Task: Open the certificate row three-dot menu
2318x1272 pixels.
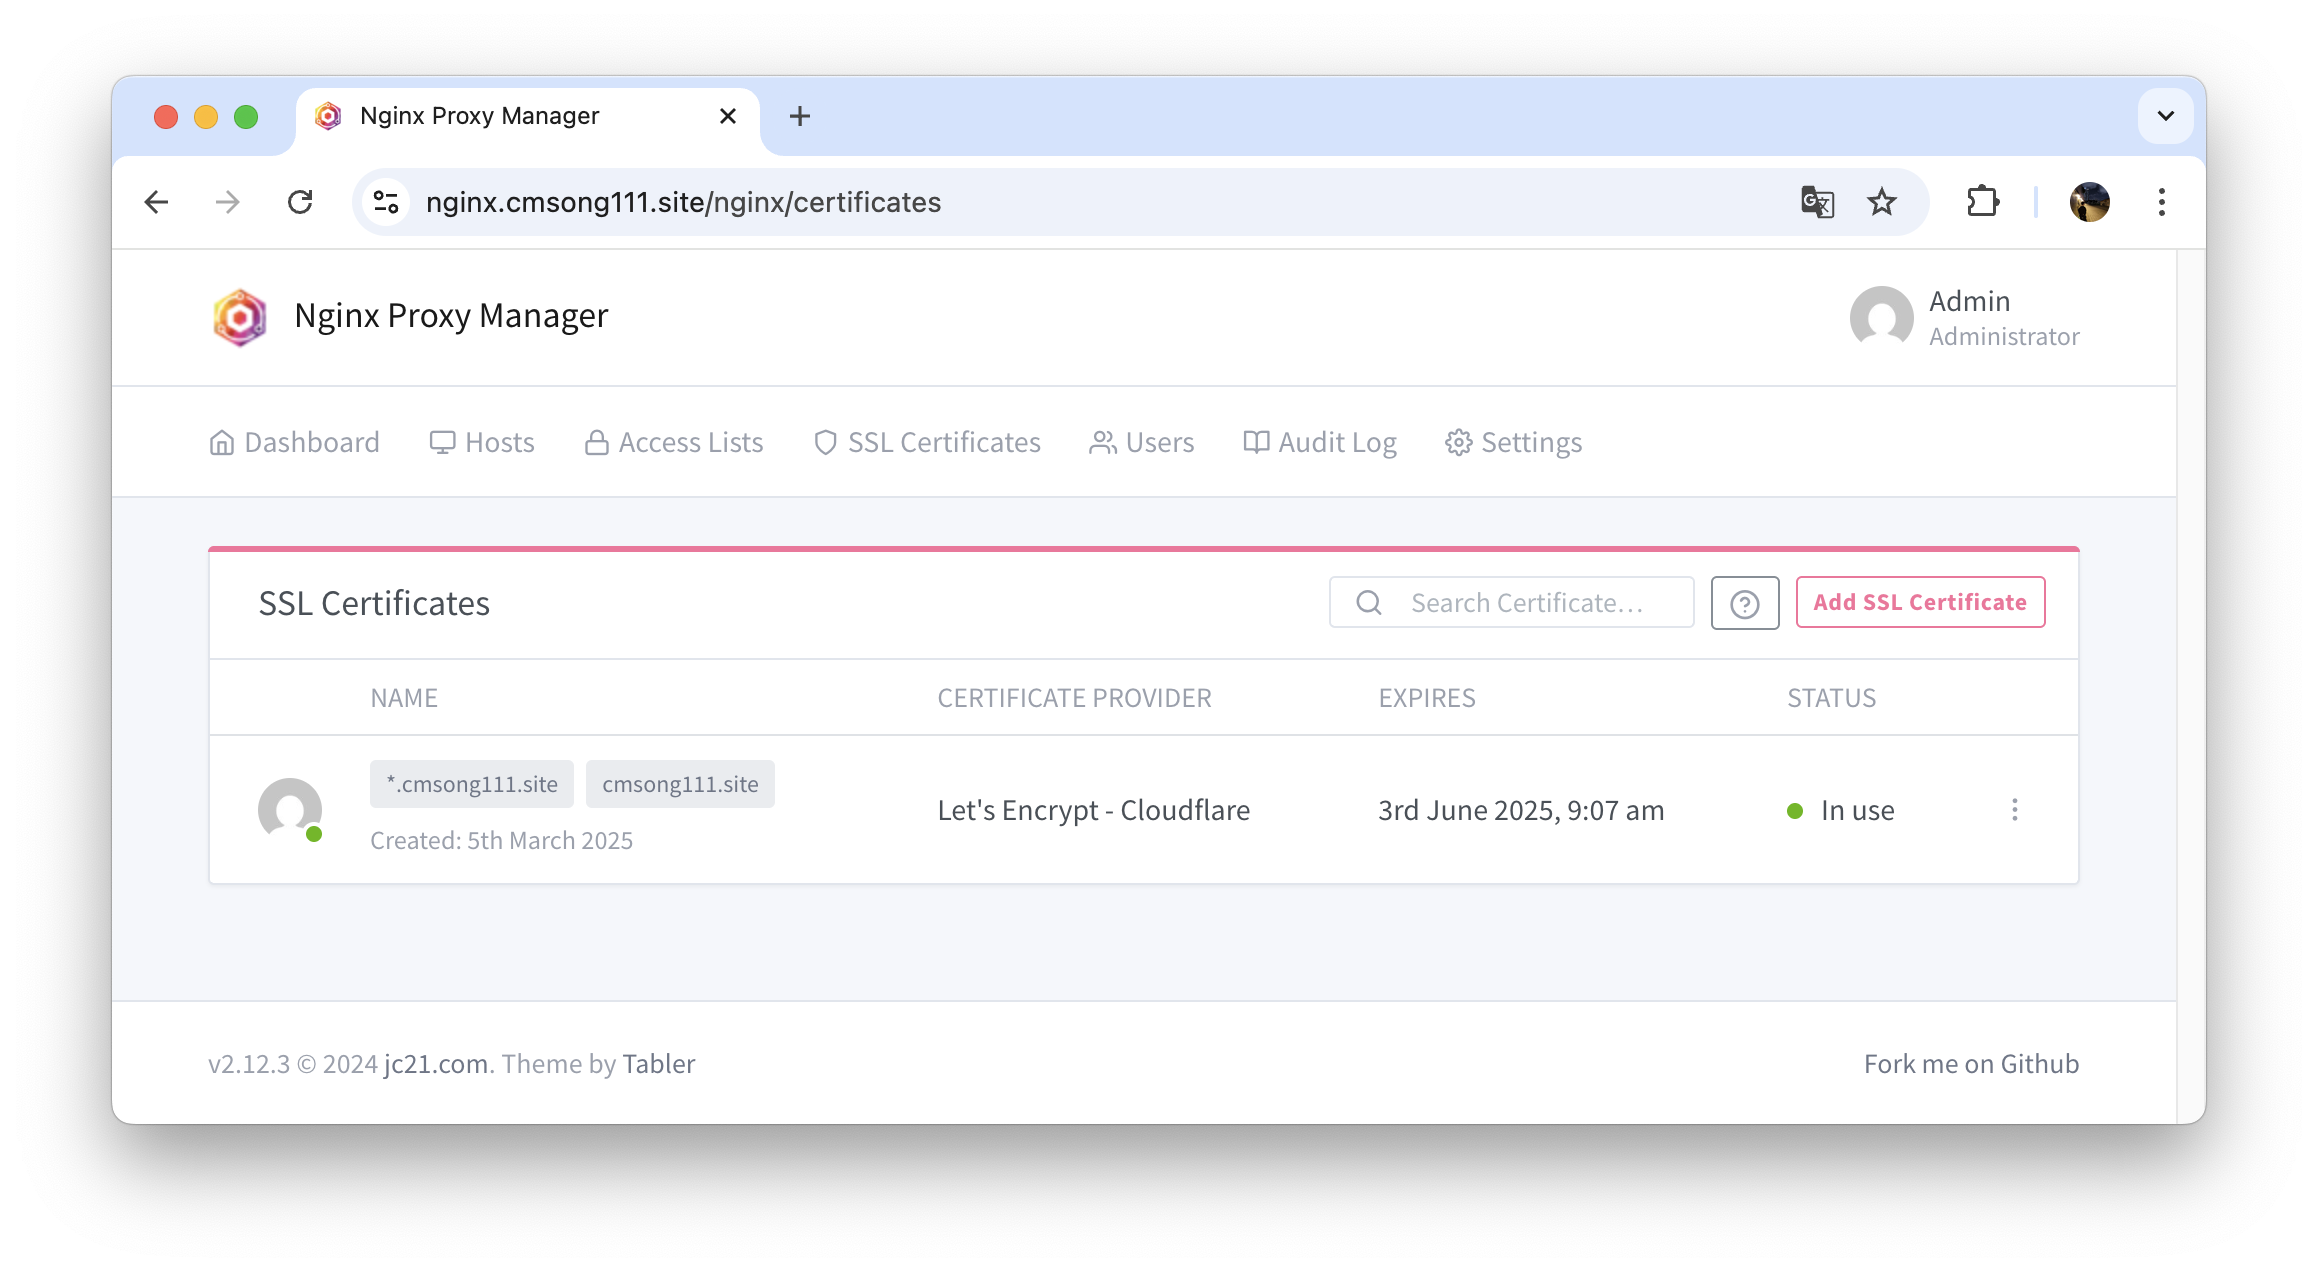Action: (x=2014, y=810)
